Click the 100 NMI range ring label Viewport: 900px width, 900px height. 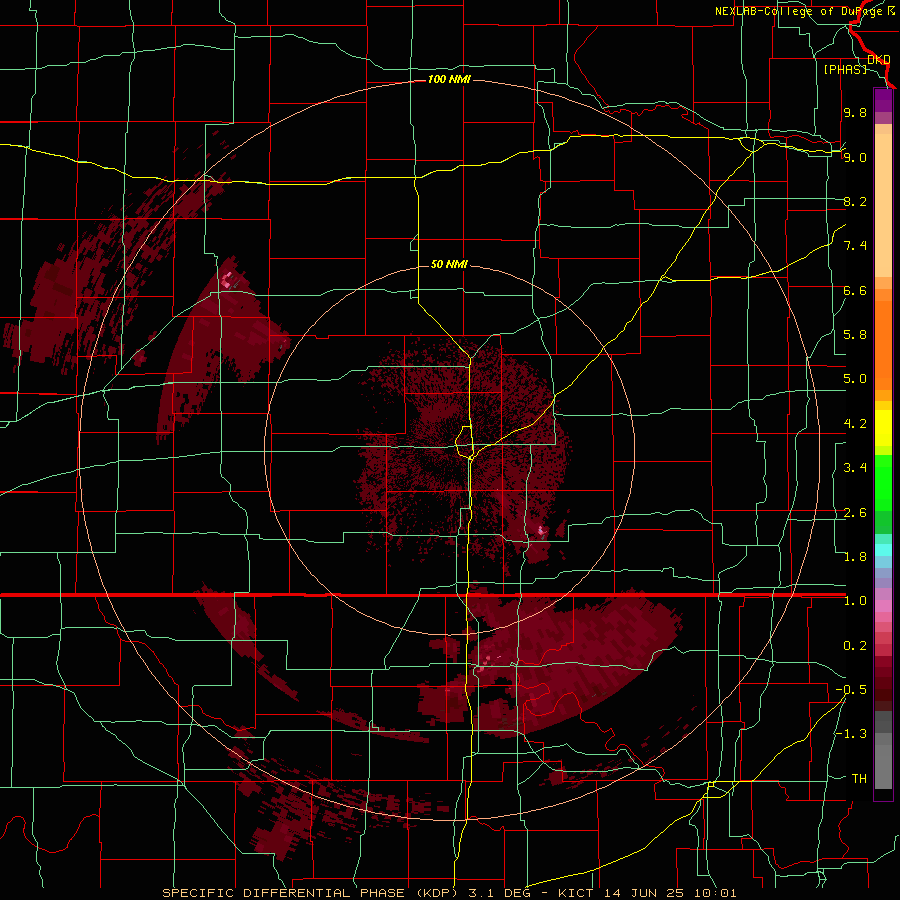click(x=449, y=79)
